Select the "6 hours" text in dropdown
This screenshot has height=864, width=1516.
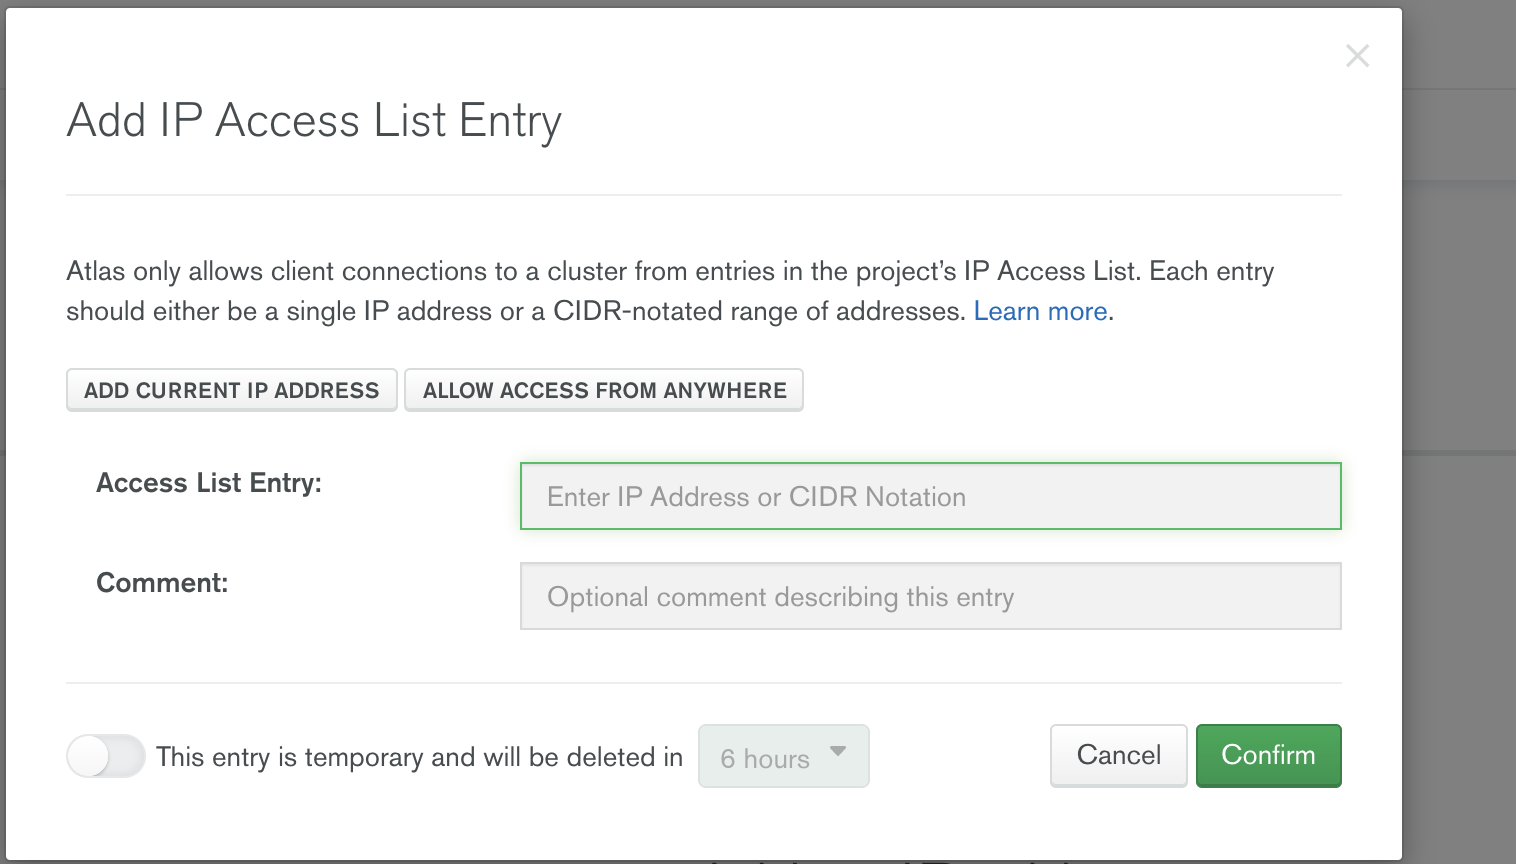click(765, 759)
